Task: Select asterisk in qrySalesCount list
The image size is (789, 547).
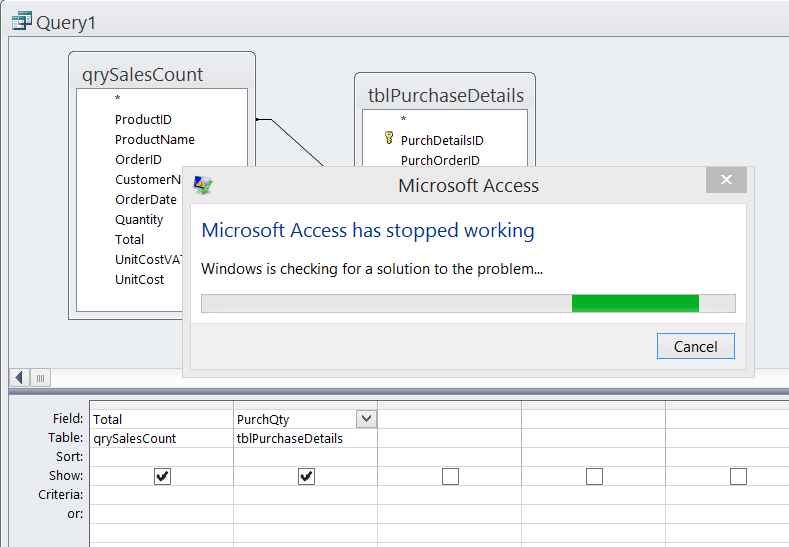Action: (x=117, y=99)
